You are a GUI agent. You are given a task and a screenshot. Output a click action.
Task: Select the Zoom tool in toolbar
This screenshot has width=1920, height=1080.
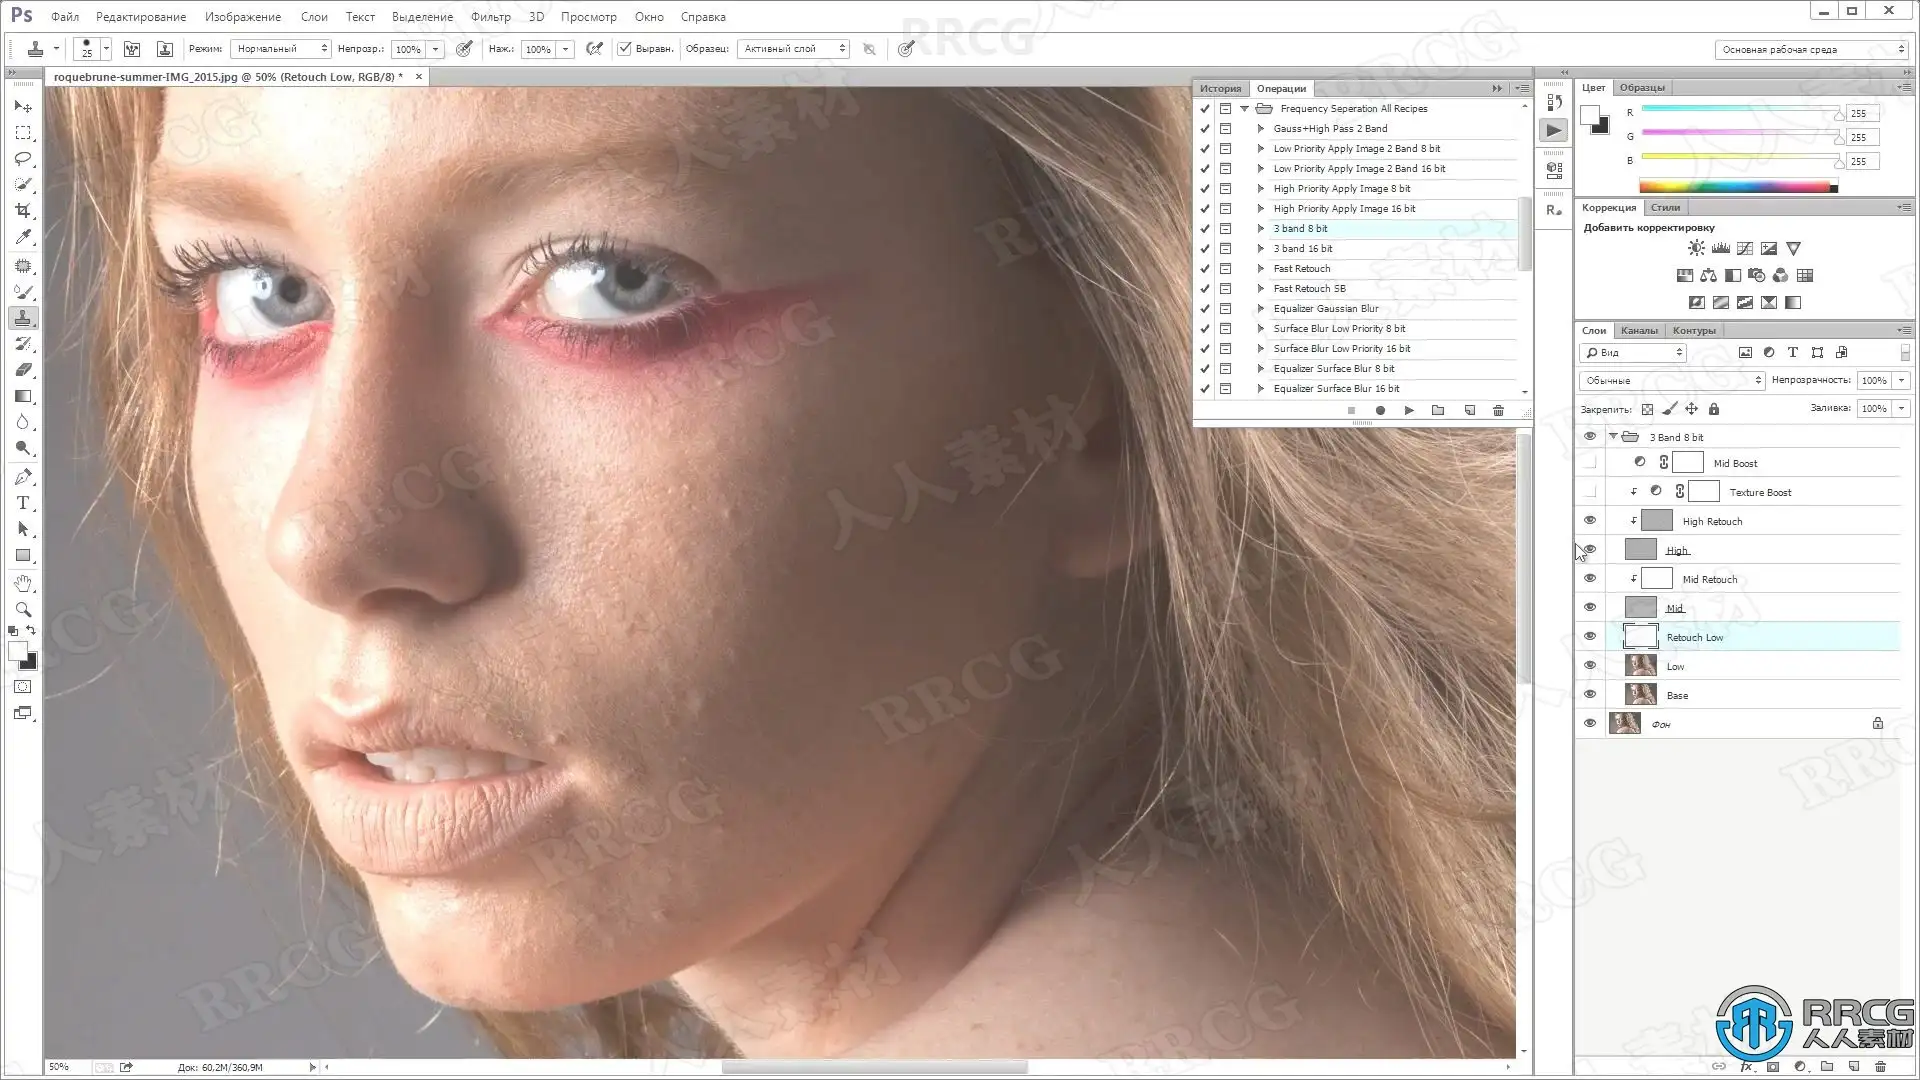point(23,610)
